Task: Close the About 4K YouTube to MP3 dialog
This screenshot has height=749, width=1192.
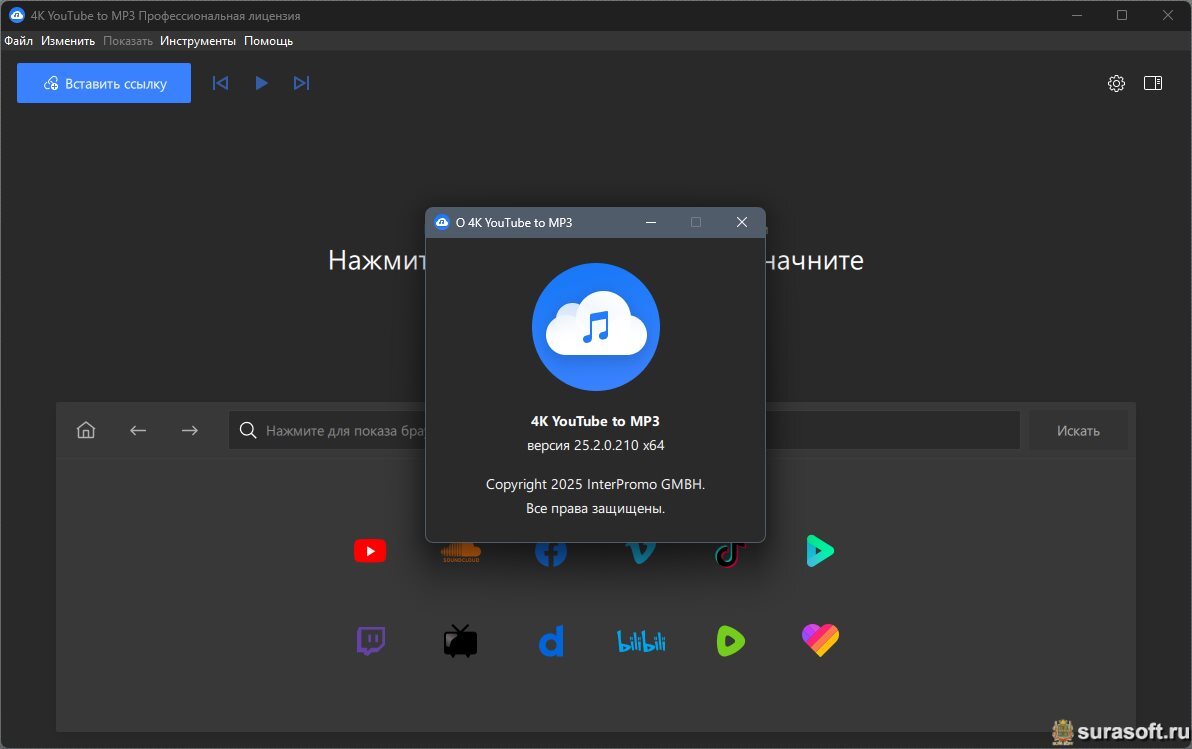Action: (x=742, y=222)
